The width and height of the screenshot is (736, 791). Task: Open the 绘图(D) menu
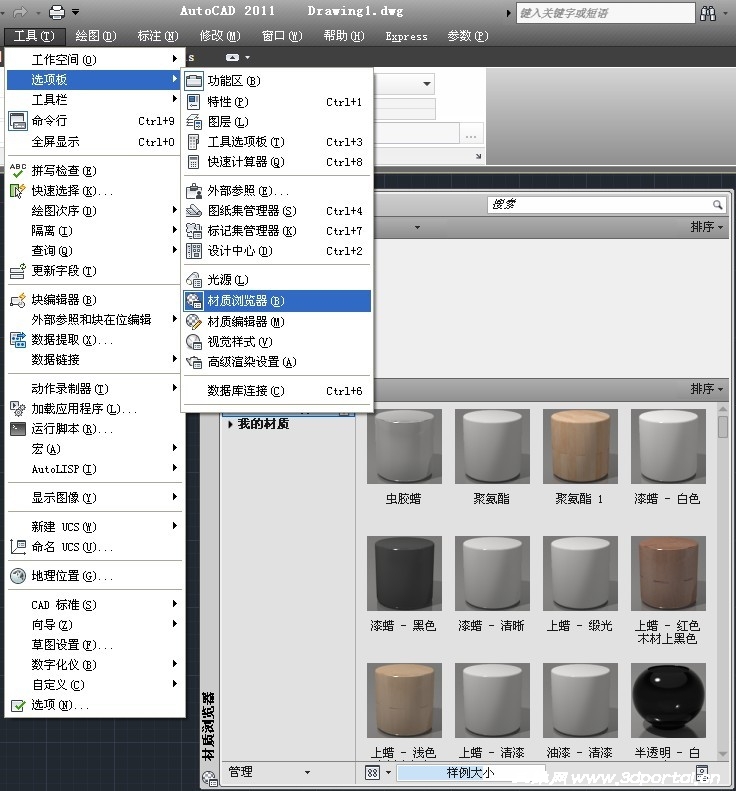[96, 36]
